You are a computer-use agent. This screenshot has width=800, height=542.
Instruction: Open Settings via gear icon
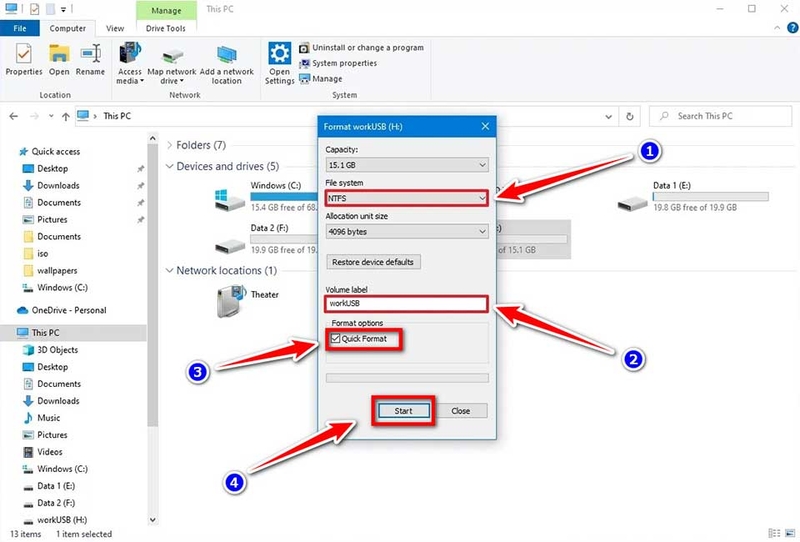tap(280, 63)
